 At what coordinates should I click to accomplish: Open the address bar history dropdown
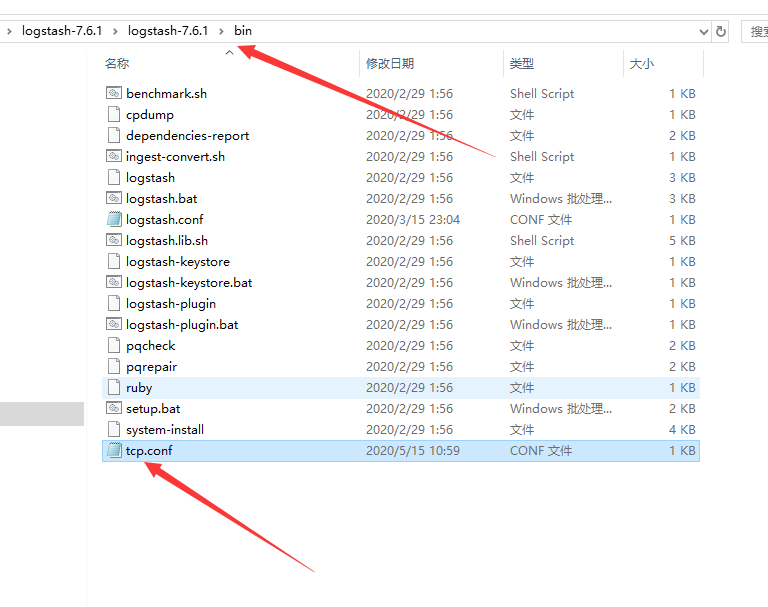[x=704, y=32]
